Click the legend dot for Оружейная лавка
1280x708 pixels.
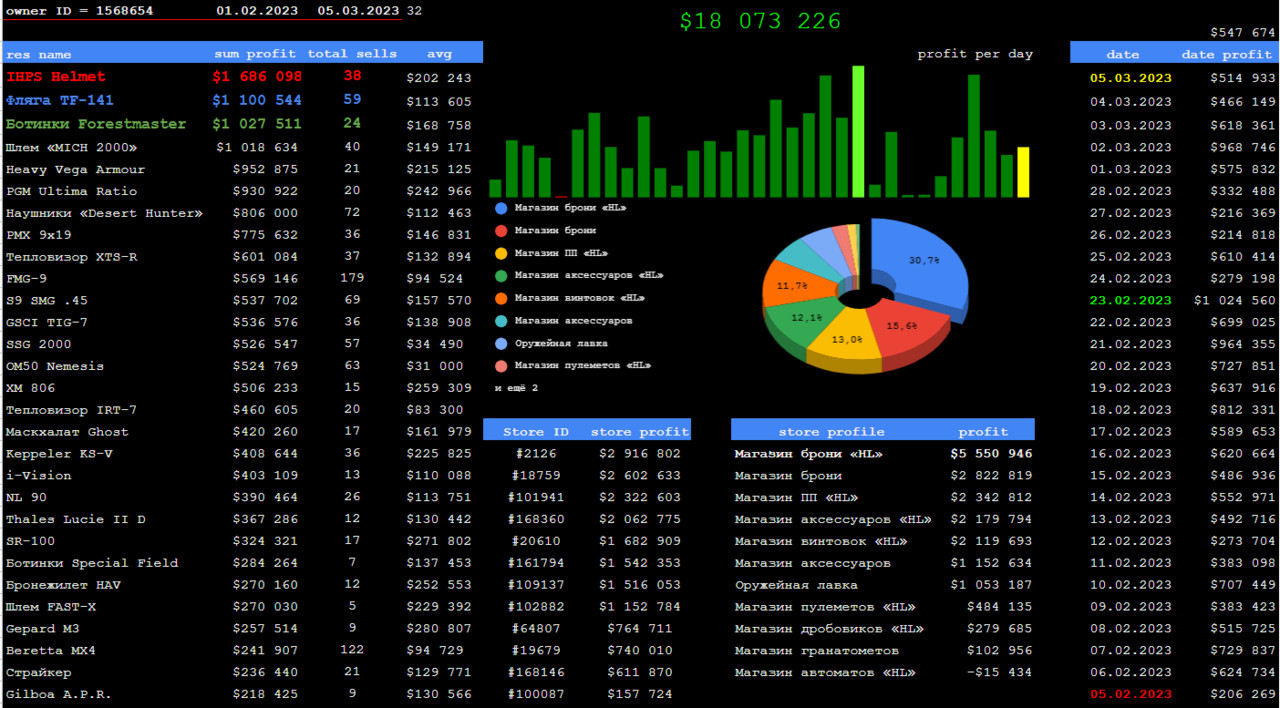pyautogui.click(x=502, y=343)
